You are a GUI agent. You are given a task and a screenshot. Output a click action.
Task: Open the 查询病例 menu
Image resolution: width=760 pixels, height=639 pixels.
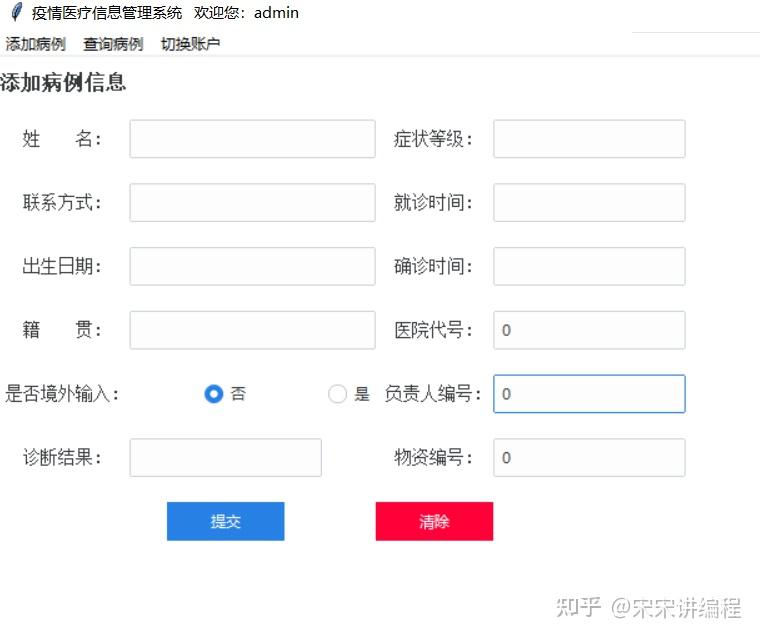(113, 44)
